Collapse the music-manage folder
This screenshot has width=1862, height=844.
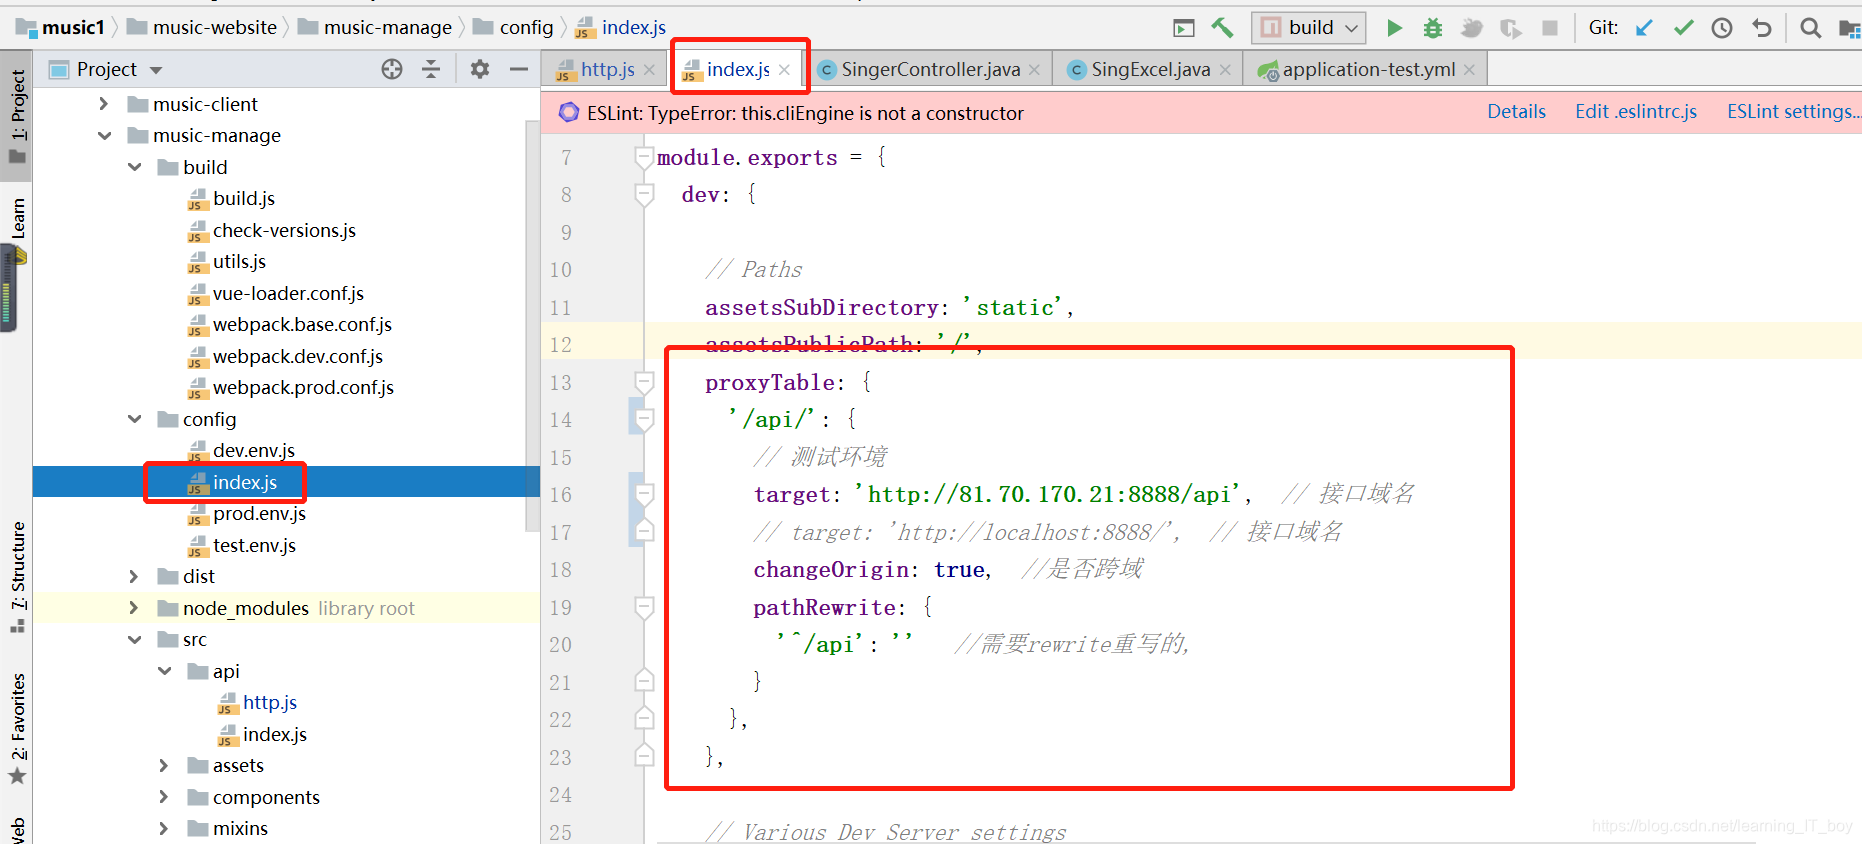tap(104, 136)
